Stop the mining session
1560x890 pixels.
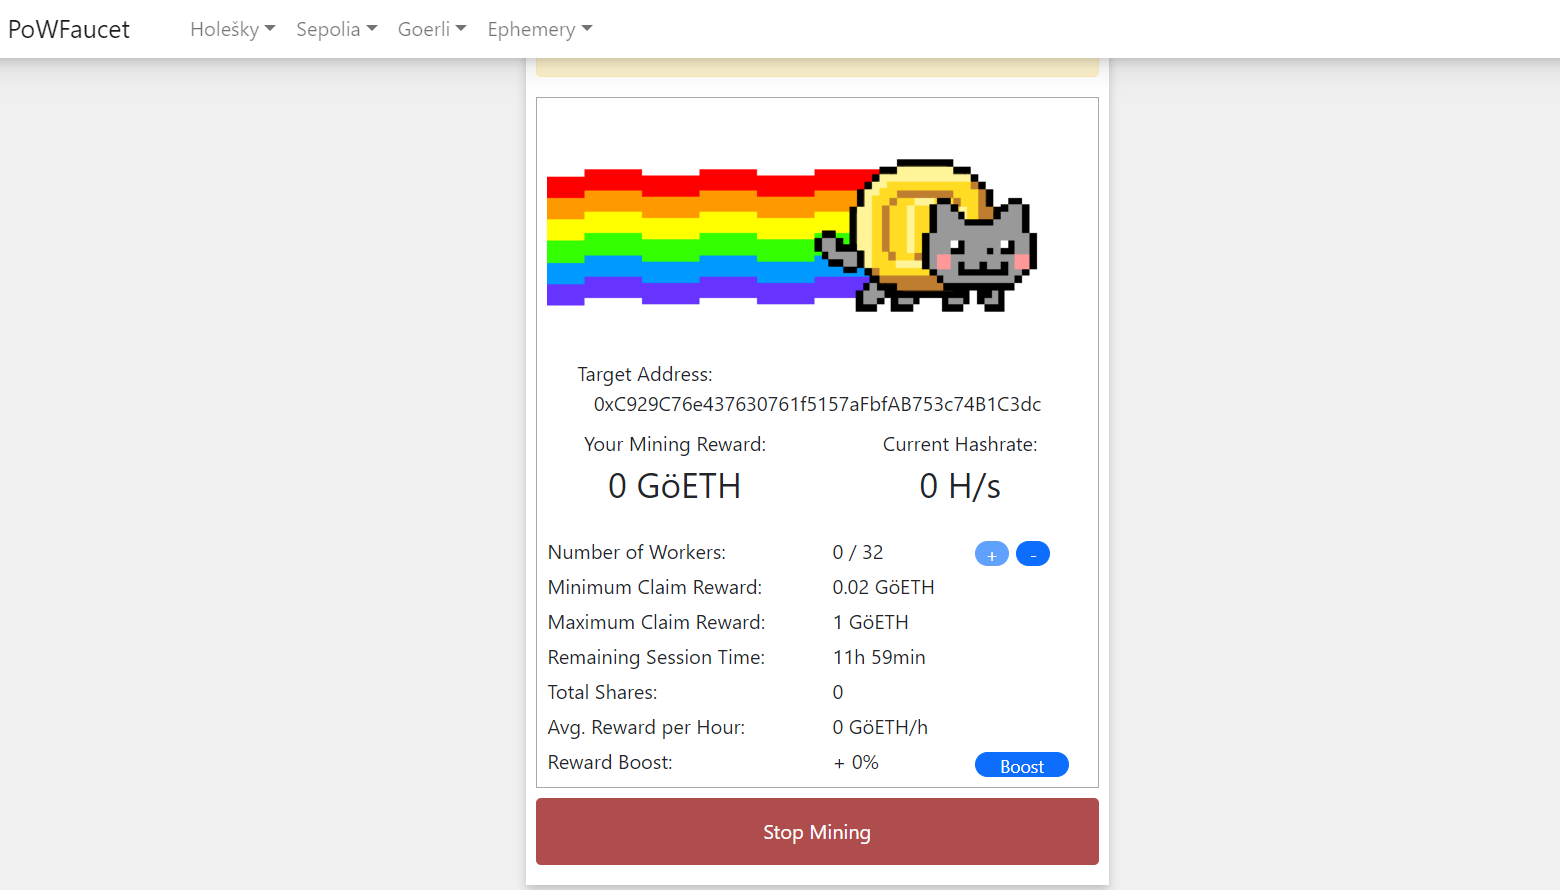(817, 831)
